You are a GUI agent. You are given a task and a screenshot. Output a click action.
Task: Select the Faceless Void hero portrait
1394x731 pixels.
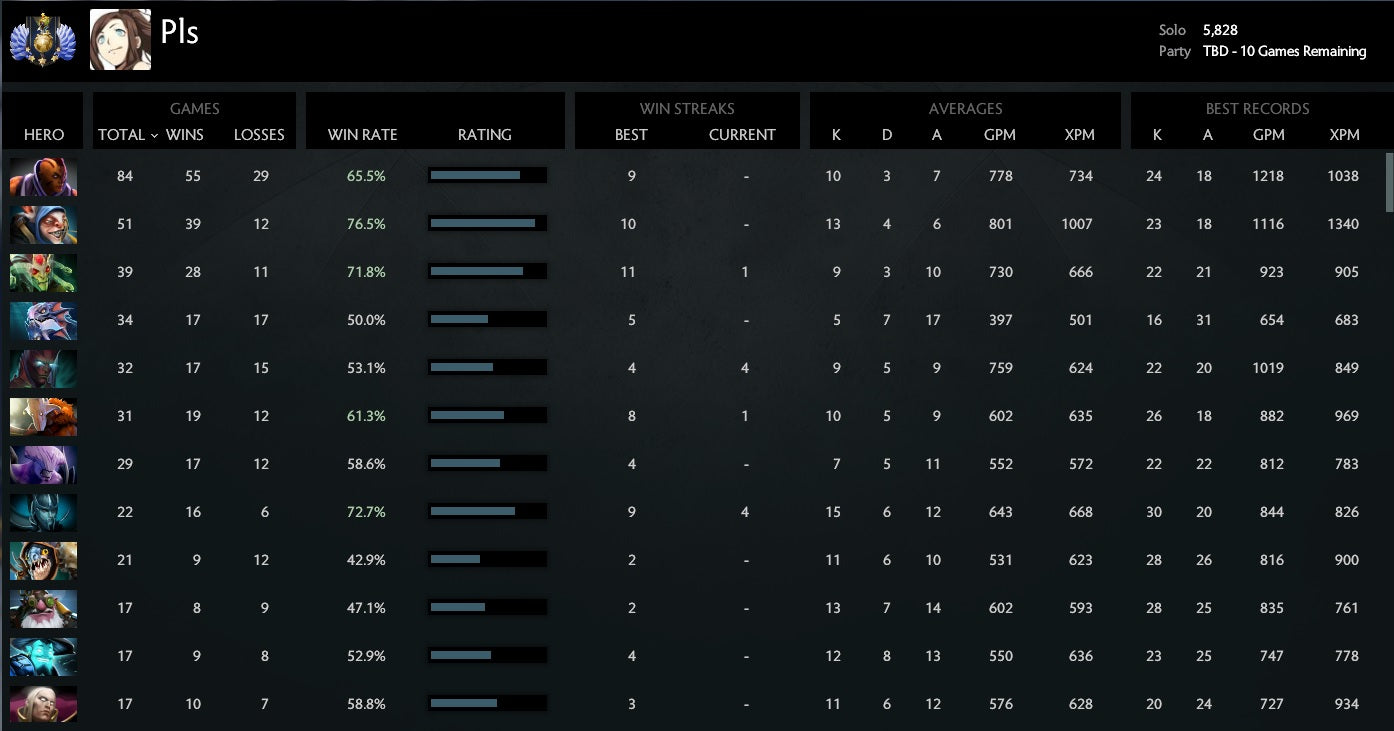click(x=43, y=464)
